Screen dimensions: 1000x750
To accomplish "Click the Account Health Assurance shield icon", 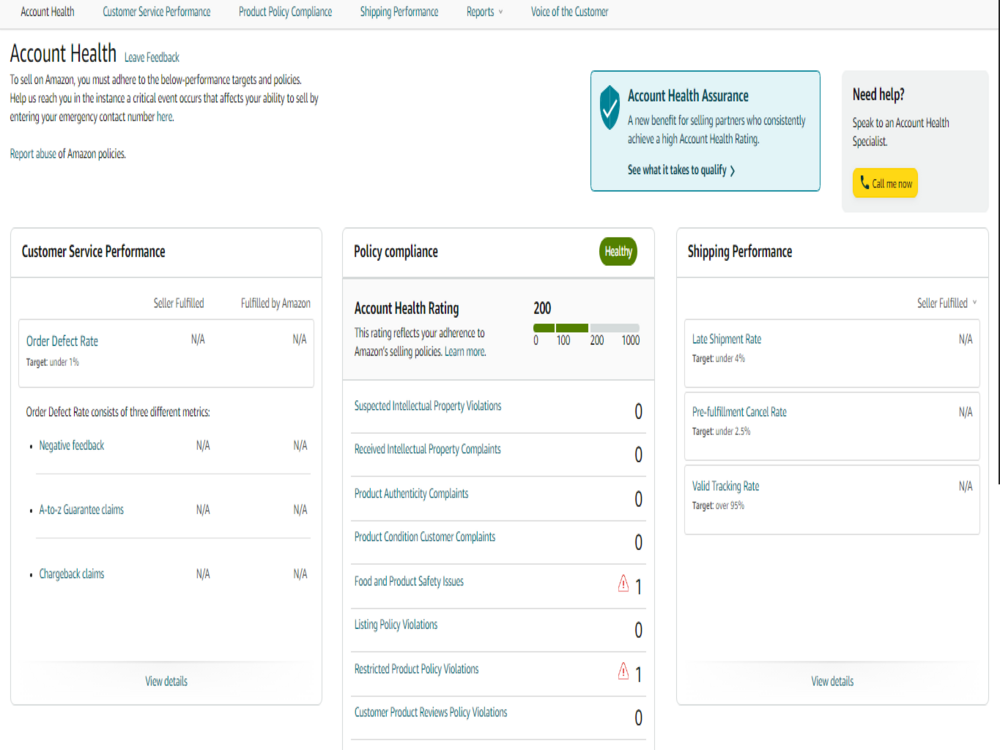I will point(610,107).
